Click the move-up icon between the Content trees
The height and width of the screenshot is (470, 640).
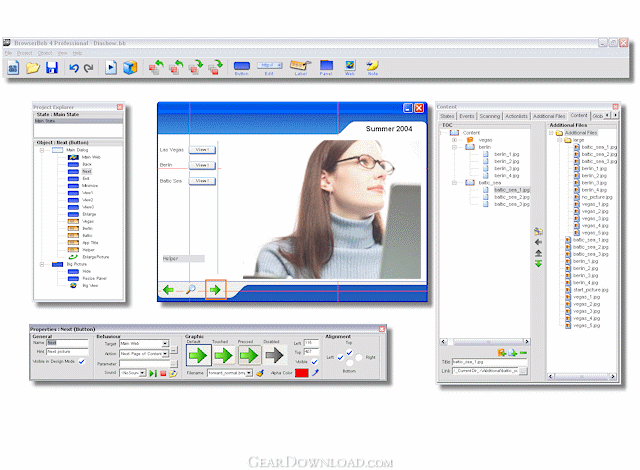(538, 253)
